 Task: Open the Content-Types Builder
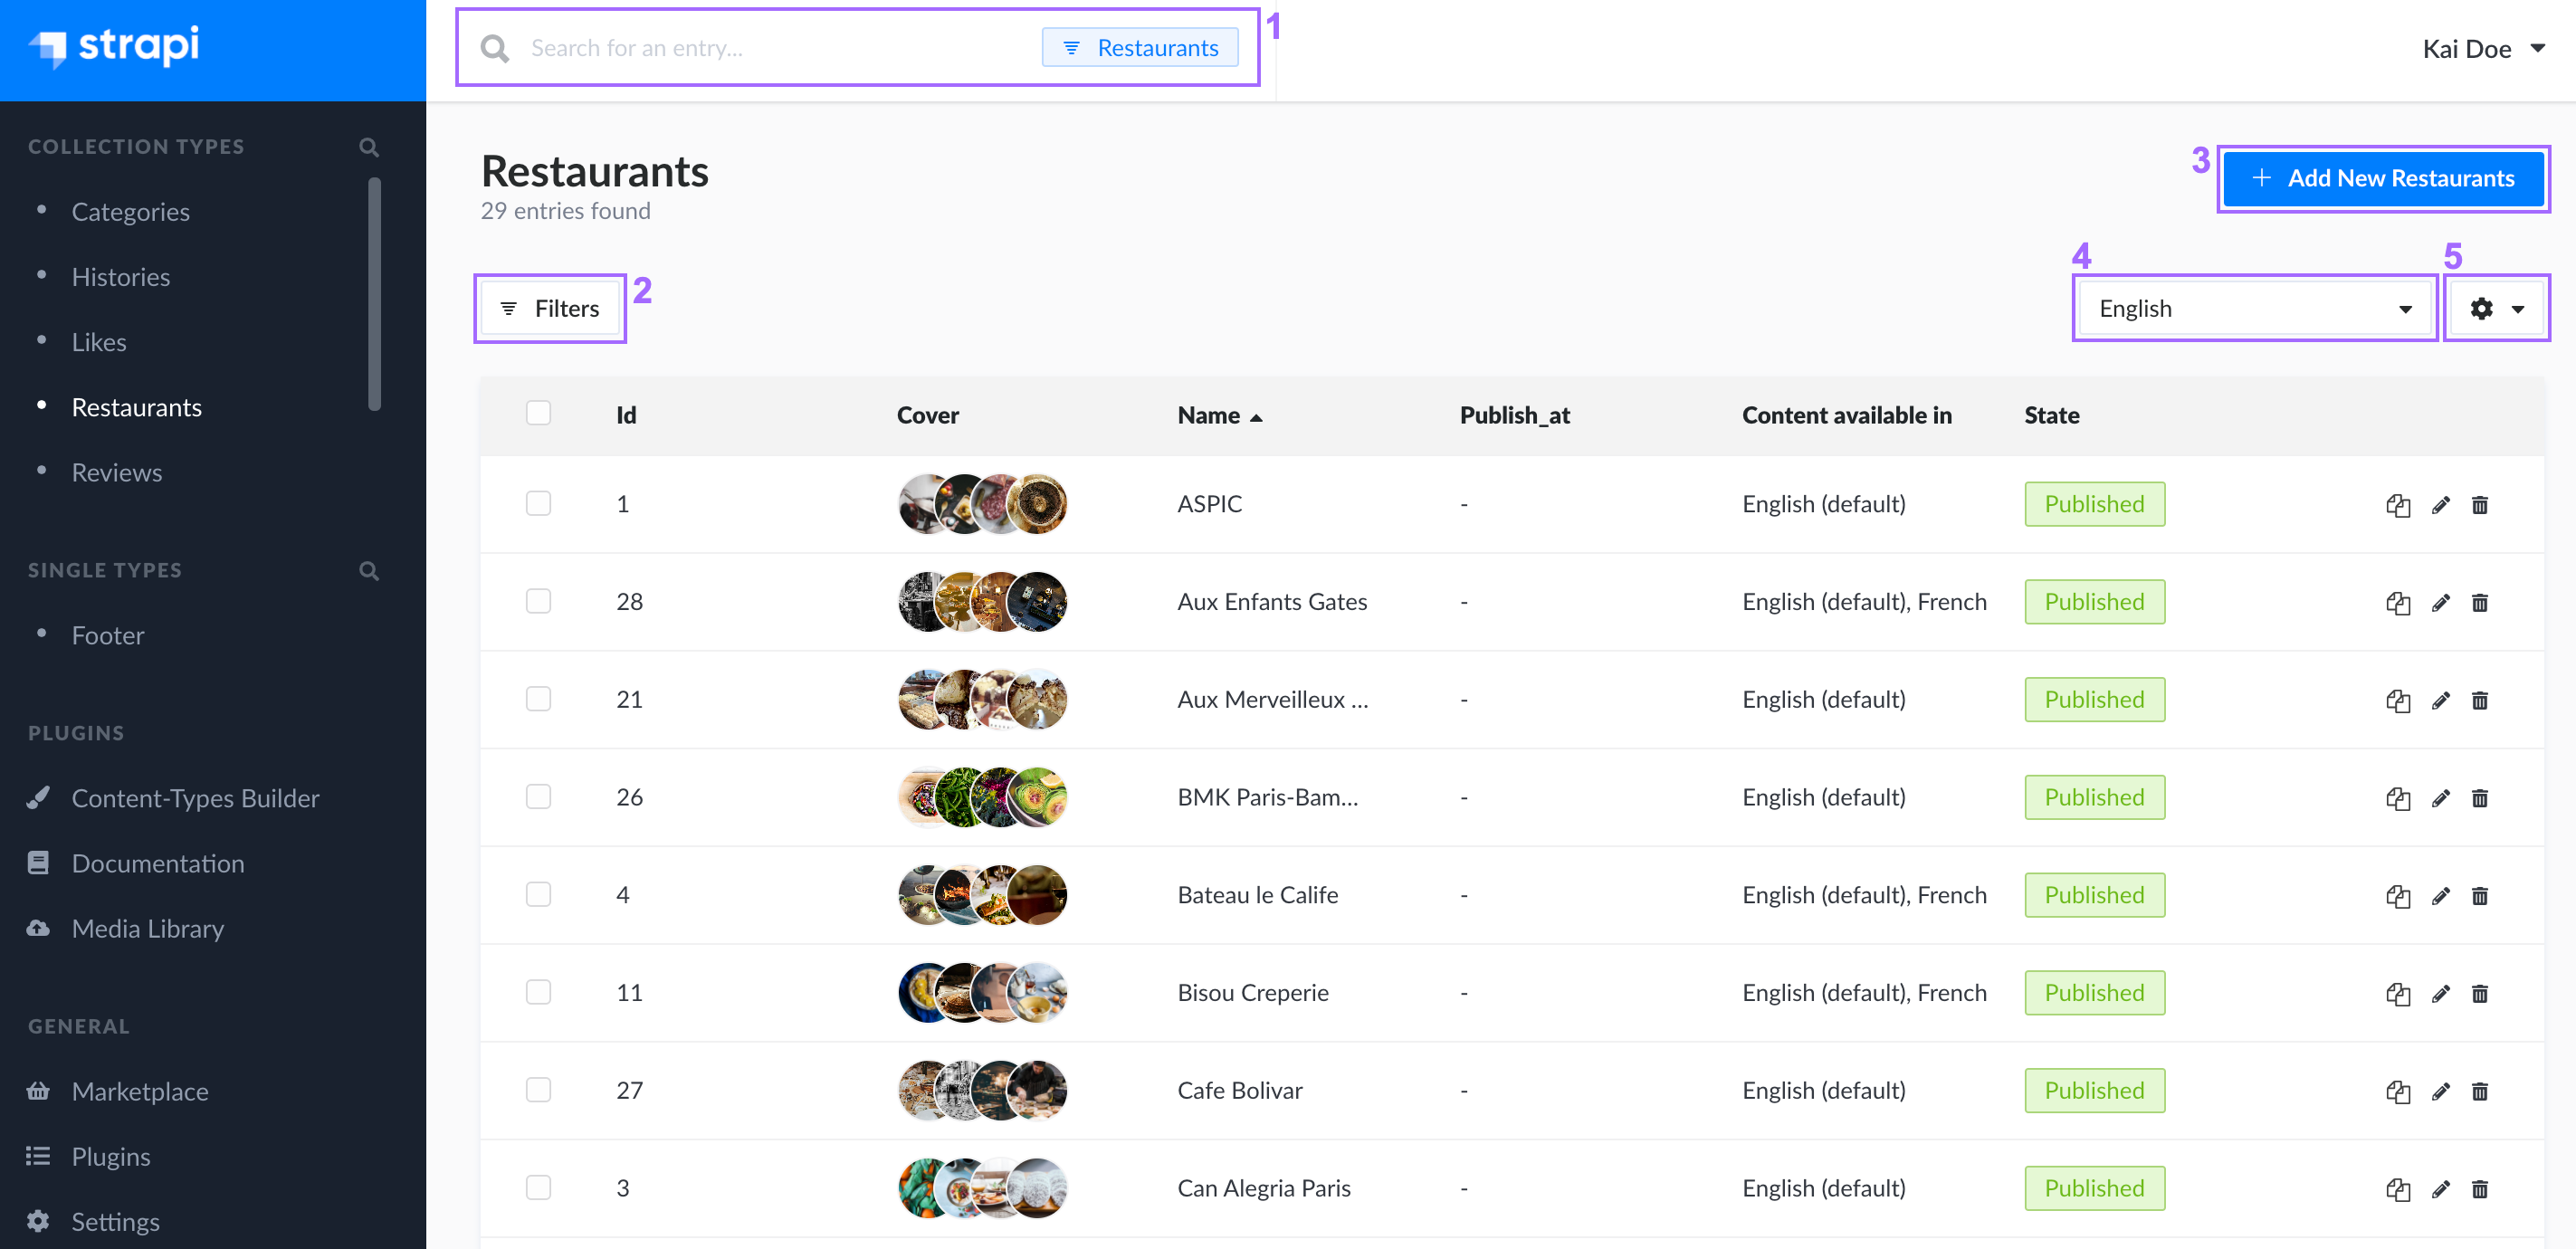tap(195, 797)
